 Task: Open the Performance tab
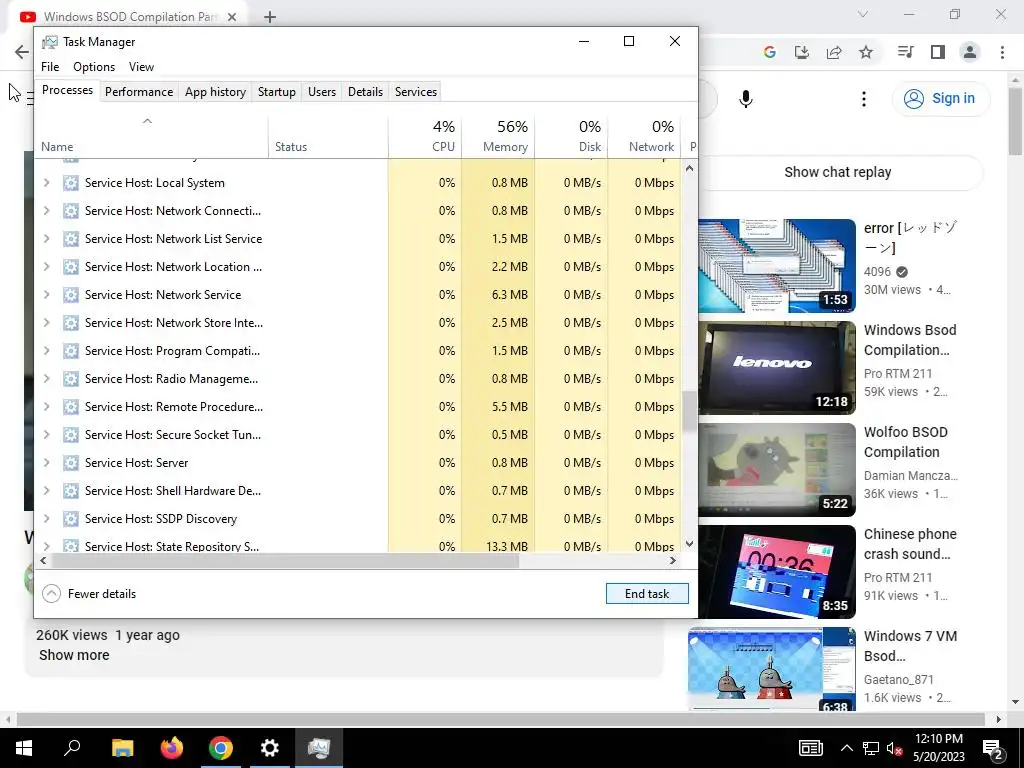coord(138,91)
